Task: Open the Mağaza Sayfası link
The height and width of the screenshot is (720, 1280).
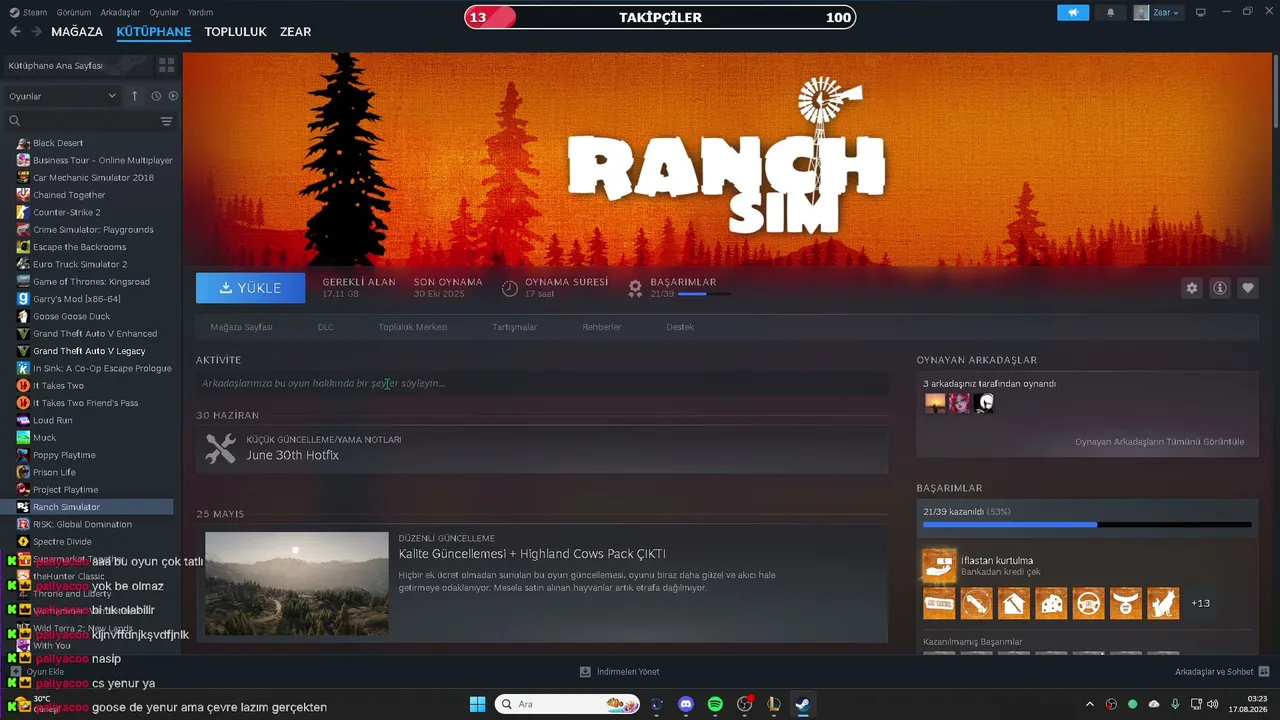Action: point(241,327)
